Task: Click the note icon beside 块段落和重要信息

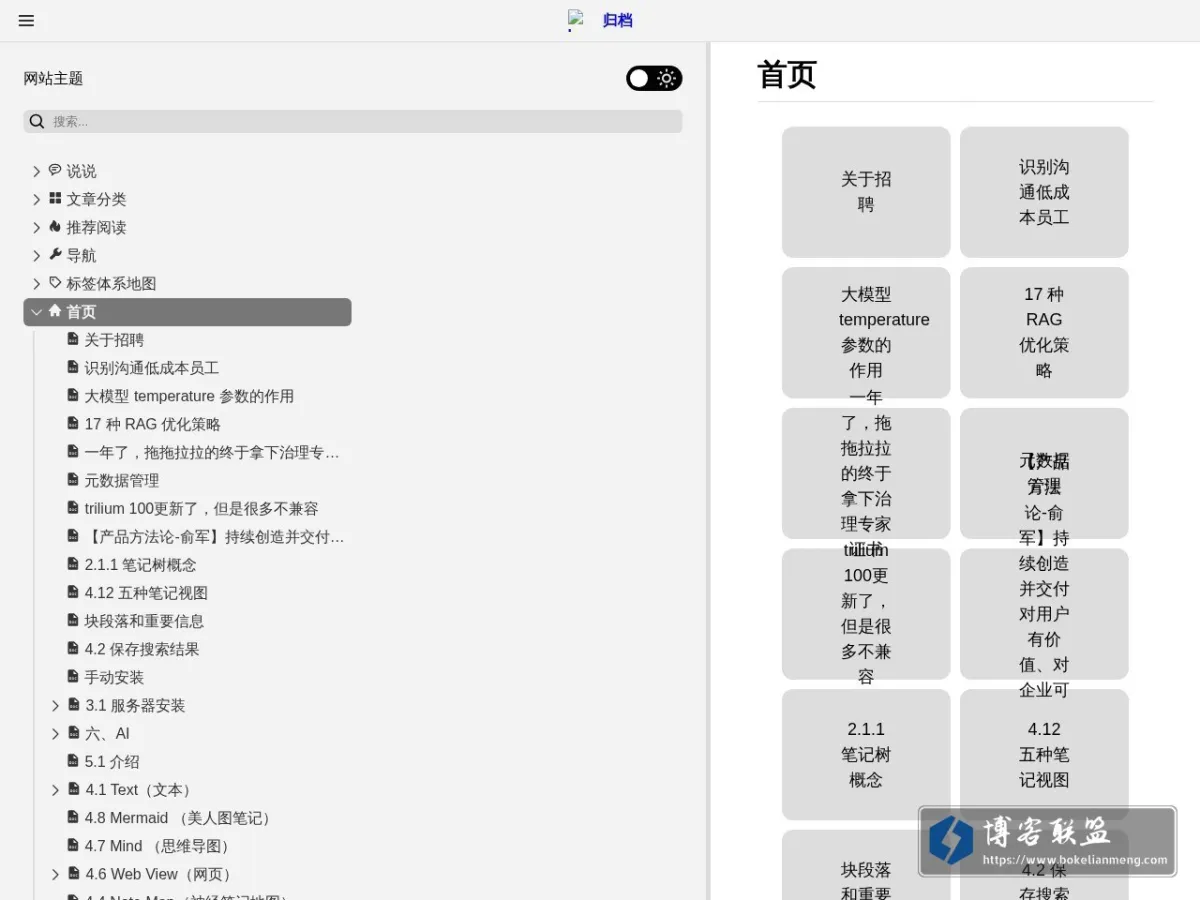Action: click(73, 620)
